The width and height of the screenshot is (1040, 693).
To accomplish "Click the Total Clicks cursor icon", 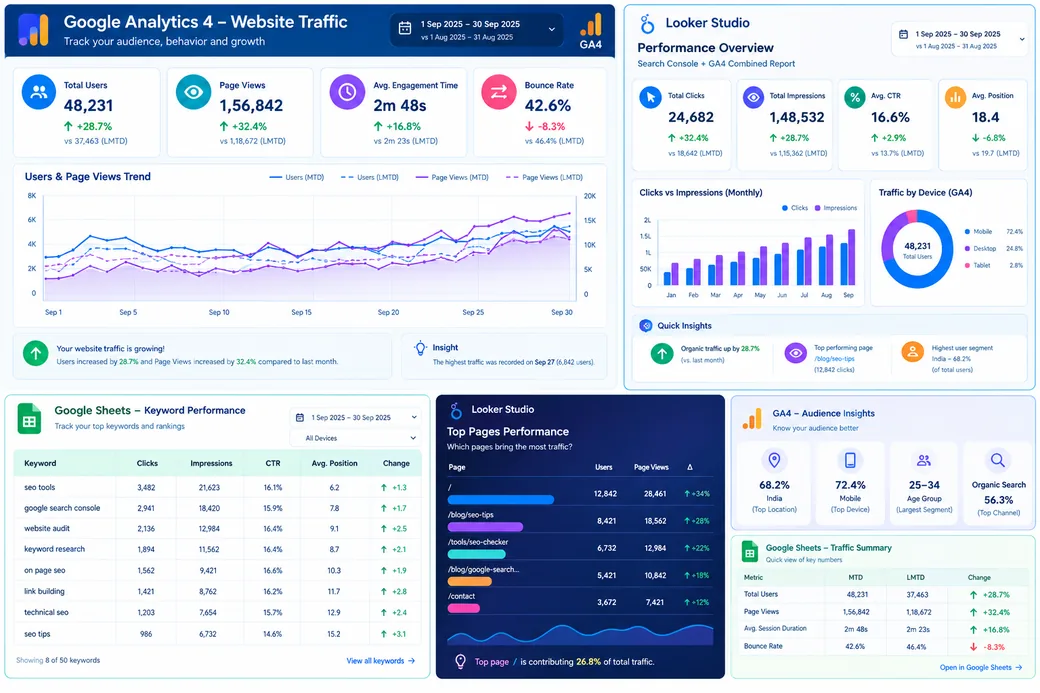I will pyautogui.click(x=651, y=97).
